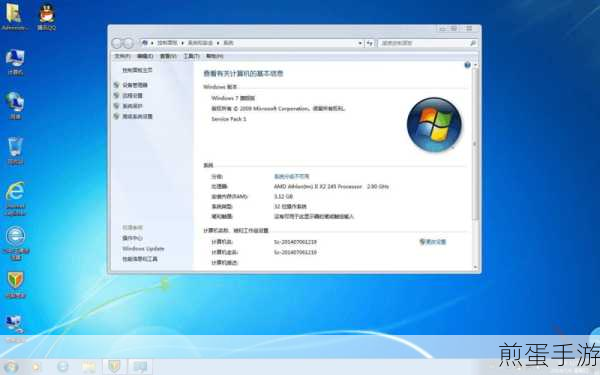Open the shield security app desktop icon
The height and width of the screenshot is (375, 600).
pos(15,284)
